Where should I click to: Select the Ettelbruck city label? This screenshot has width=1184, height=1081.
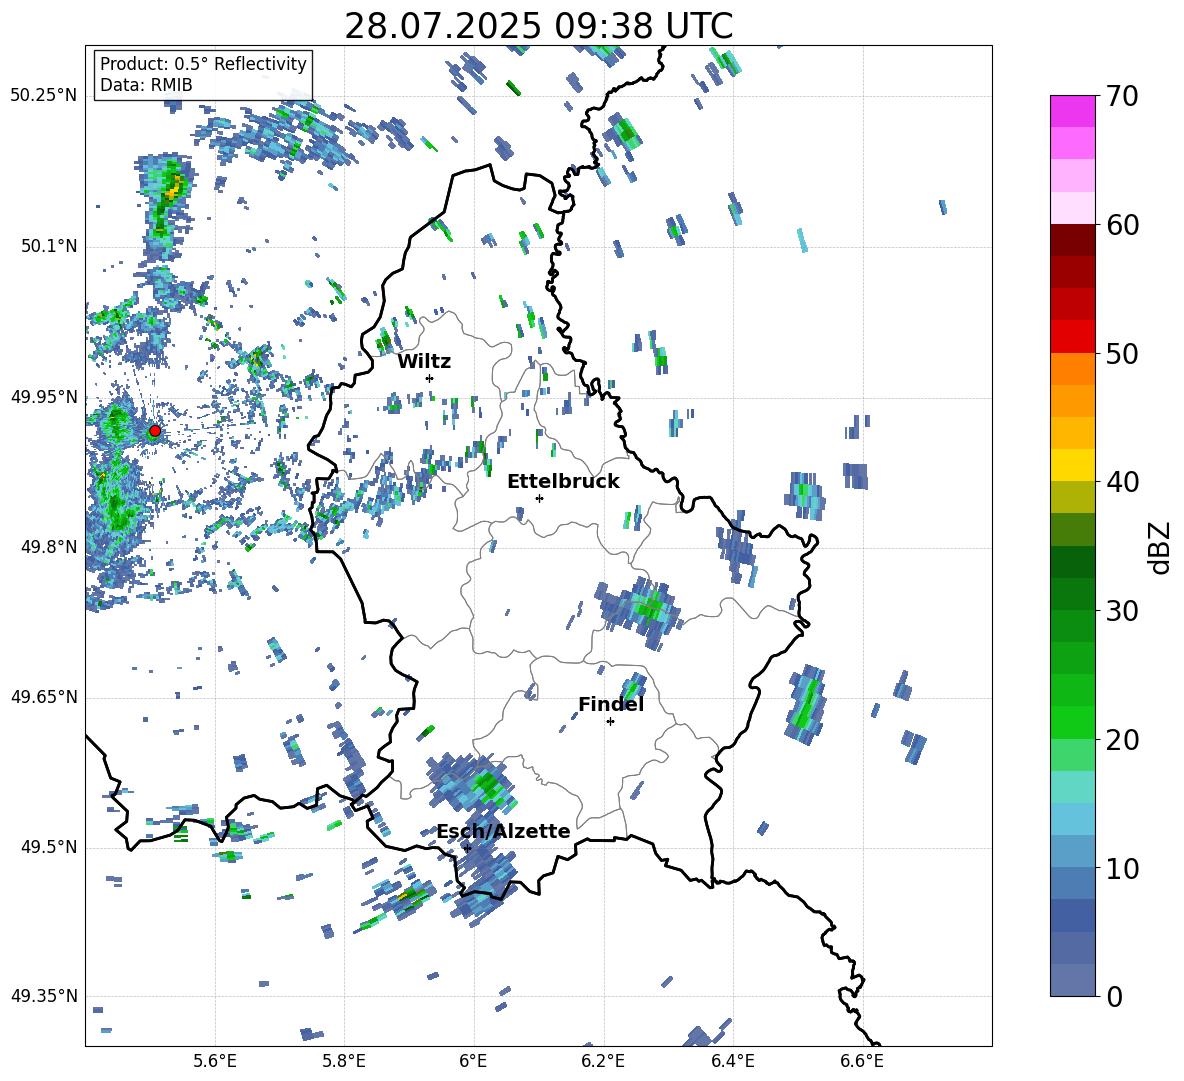click(563, 482)
